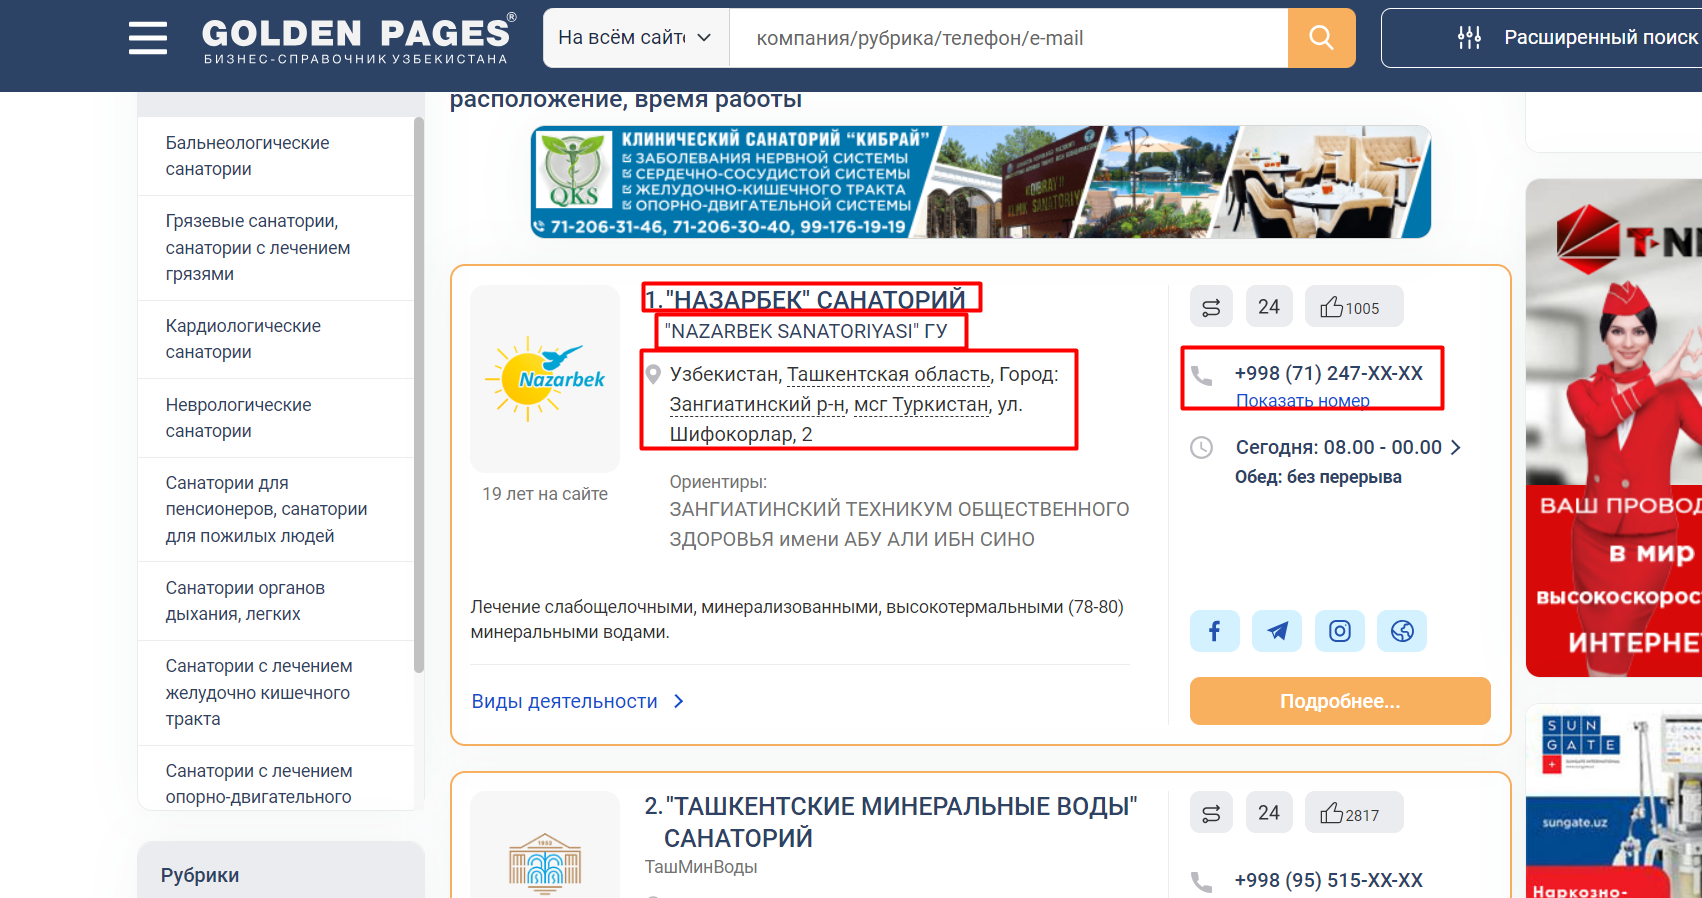Image resolution: width=1702 pixels, height=898 pixels.
Task: Click «Зангиатинский р-н» address link
Action: coord(757,405)
